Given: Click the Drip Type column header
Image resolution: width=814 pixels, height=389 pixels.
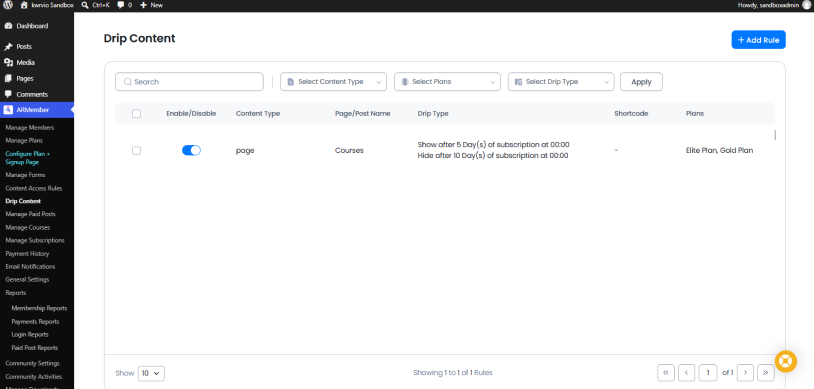Looking at the screenshot, I should (x=433, y=113).
